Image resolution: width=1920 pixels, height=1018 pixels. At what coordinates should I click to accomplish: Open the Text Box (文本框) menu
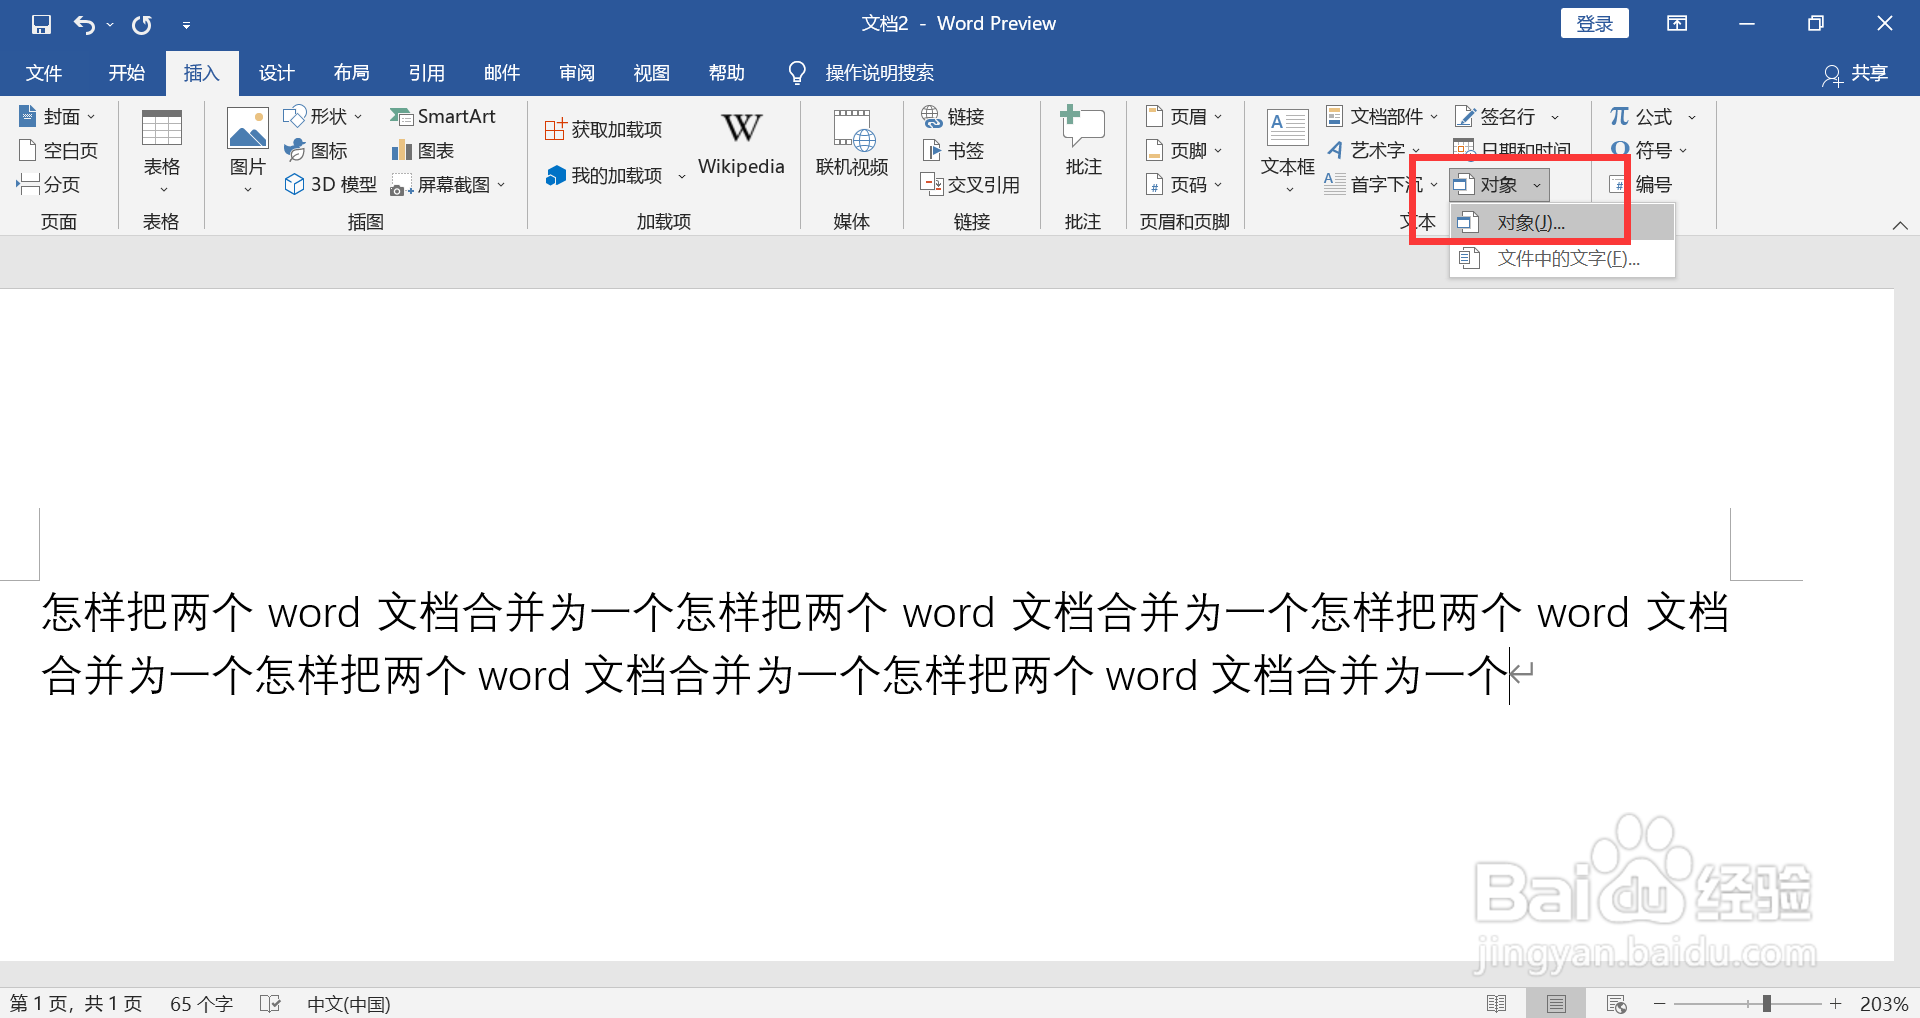click(1287, 150)
